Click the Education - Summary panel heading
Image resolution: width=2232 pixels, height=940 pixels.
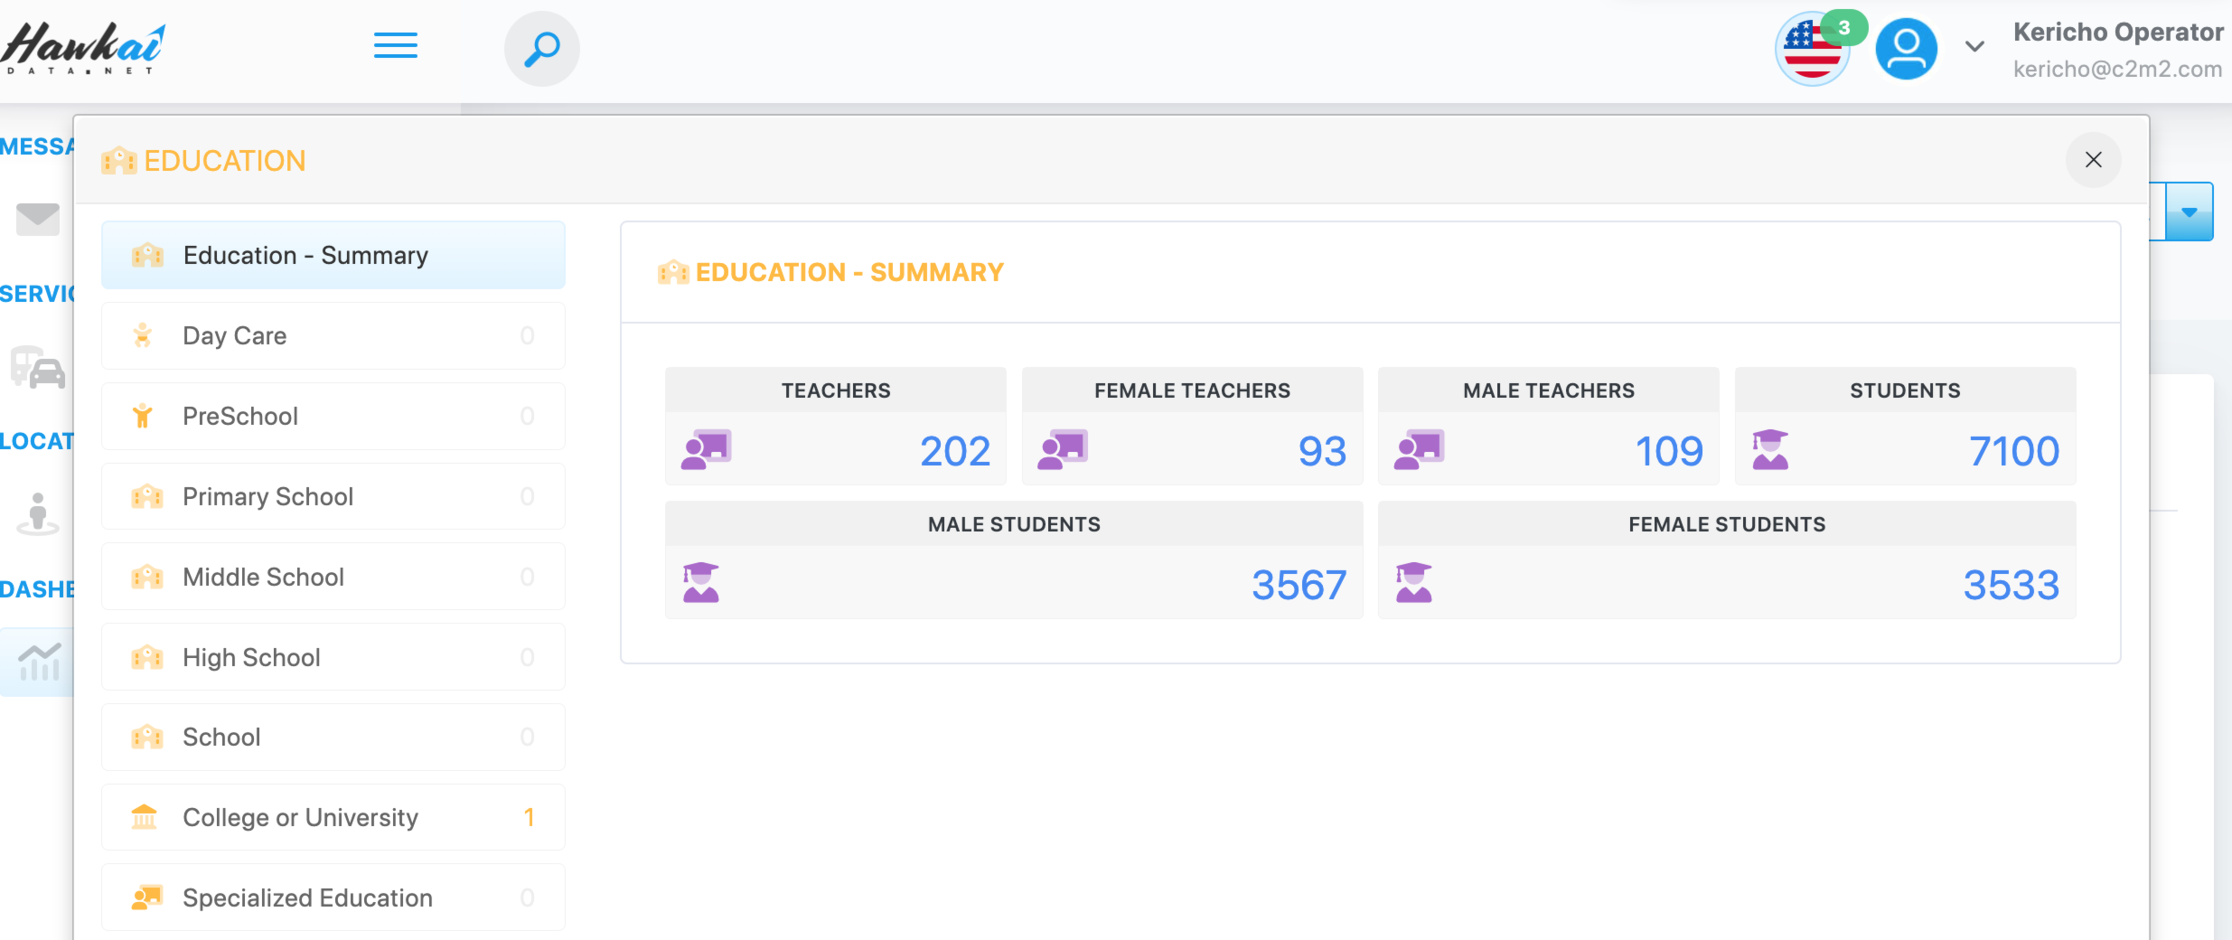(849, 272)
